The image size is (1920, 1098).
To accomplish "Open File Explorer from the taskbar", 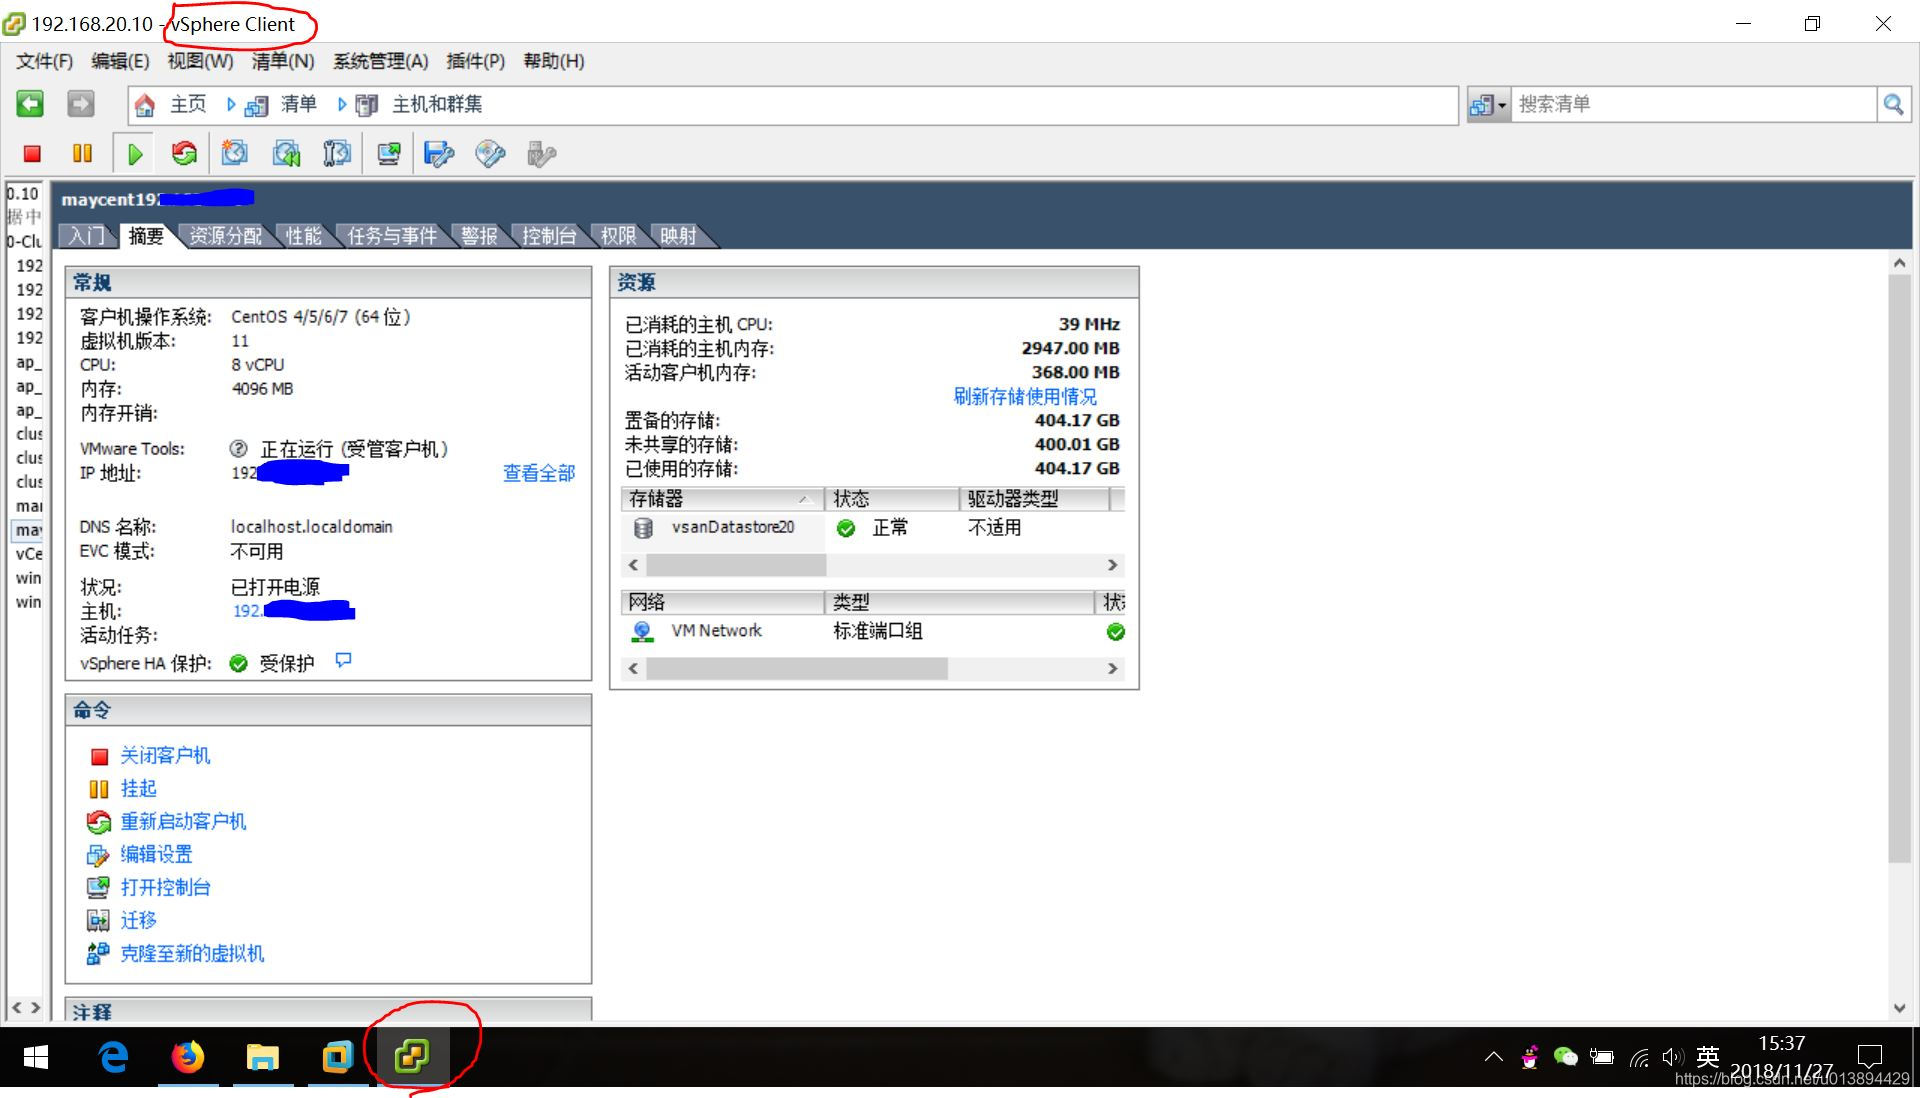I will [x=262, y=1056].
